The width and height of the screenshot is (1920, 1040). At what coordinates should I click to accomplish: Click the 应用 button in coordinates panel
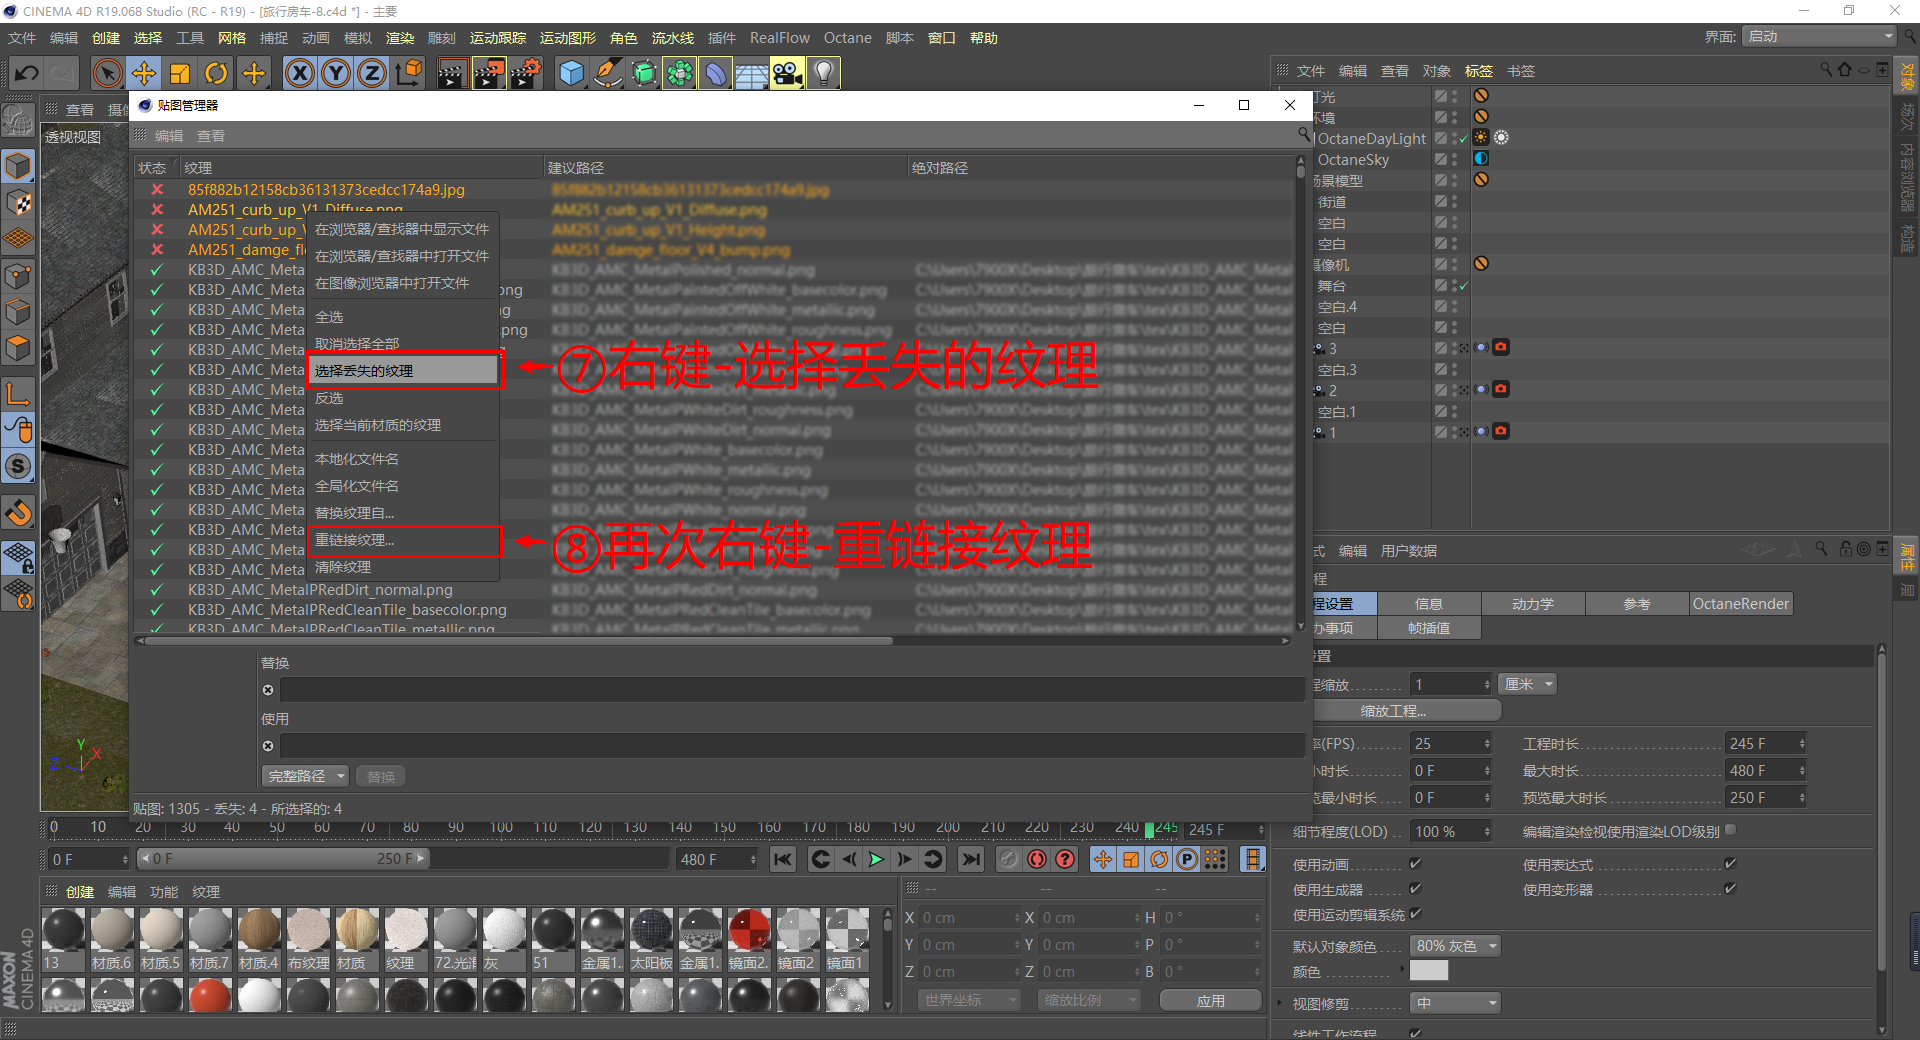coord(1210,1000)
